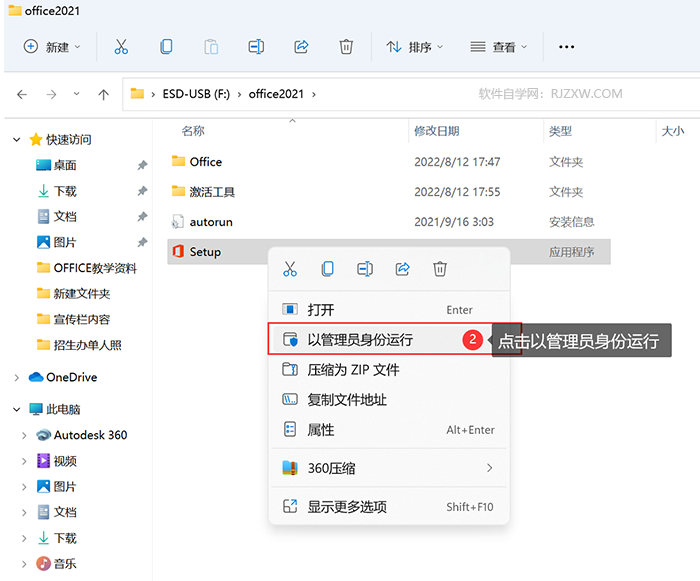Screen dimensions: 700x581
Task: Open 新建文件夹 in the sidebar
Action: [x=82, y=294]
